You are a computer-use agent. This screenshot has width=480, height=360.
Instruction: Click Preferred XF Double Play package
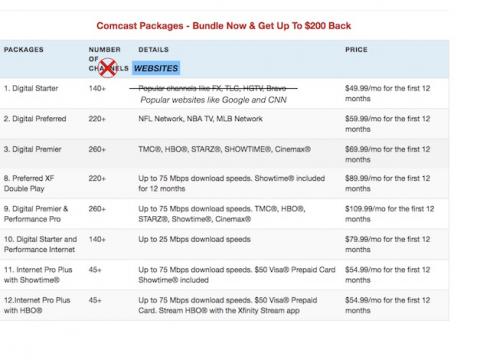coord(29,183)
